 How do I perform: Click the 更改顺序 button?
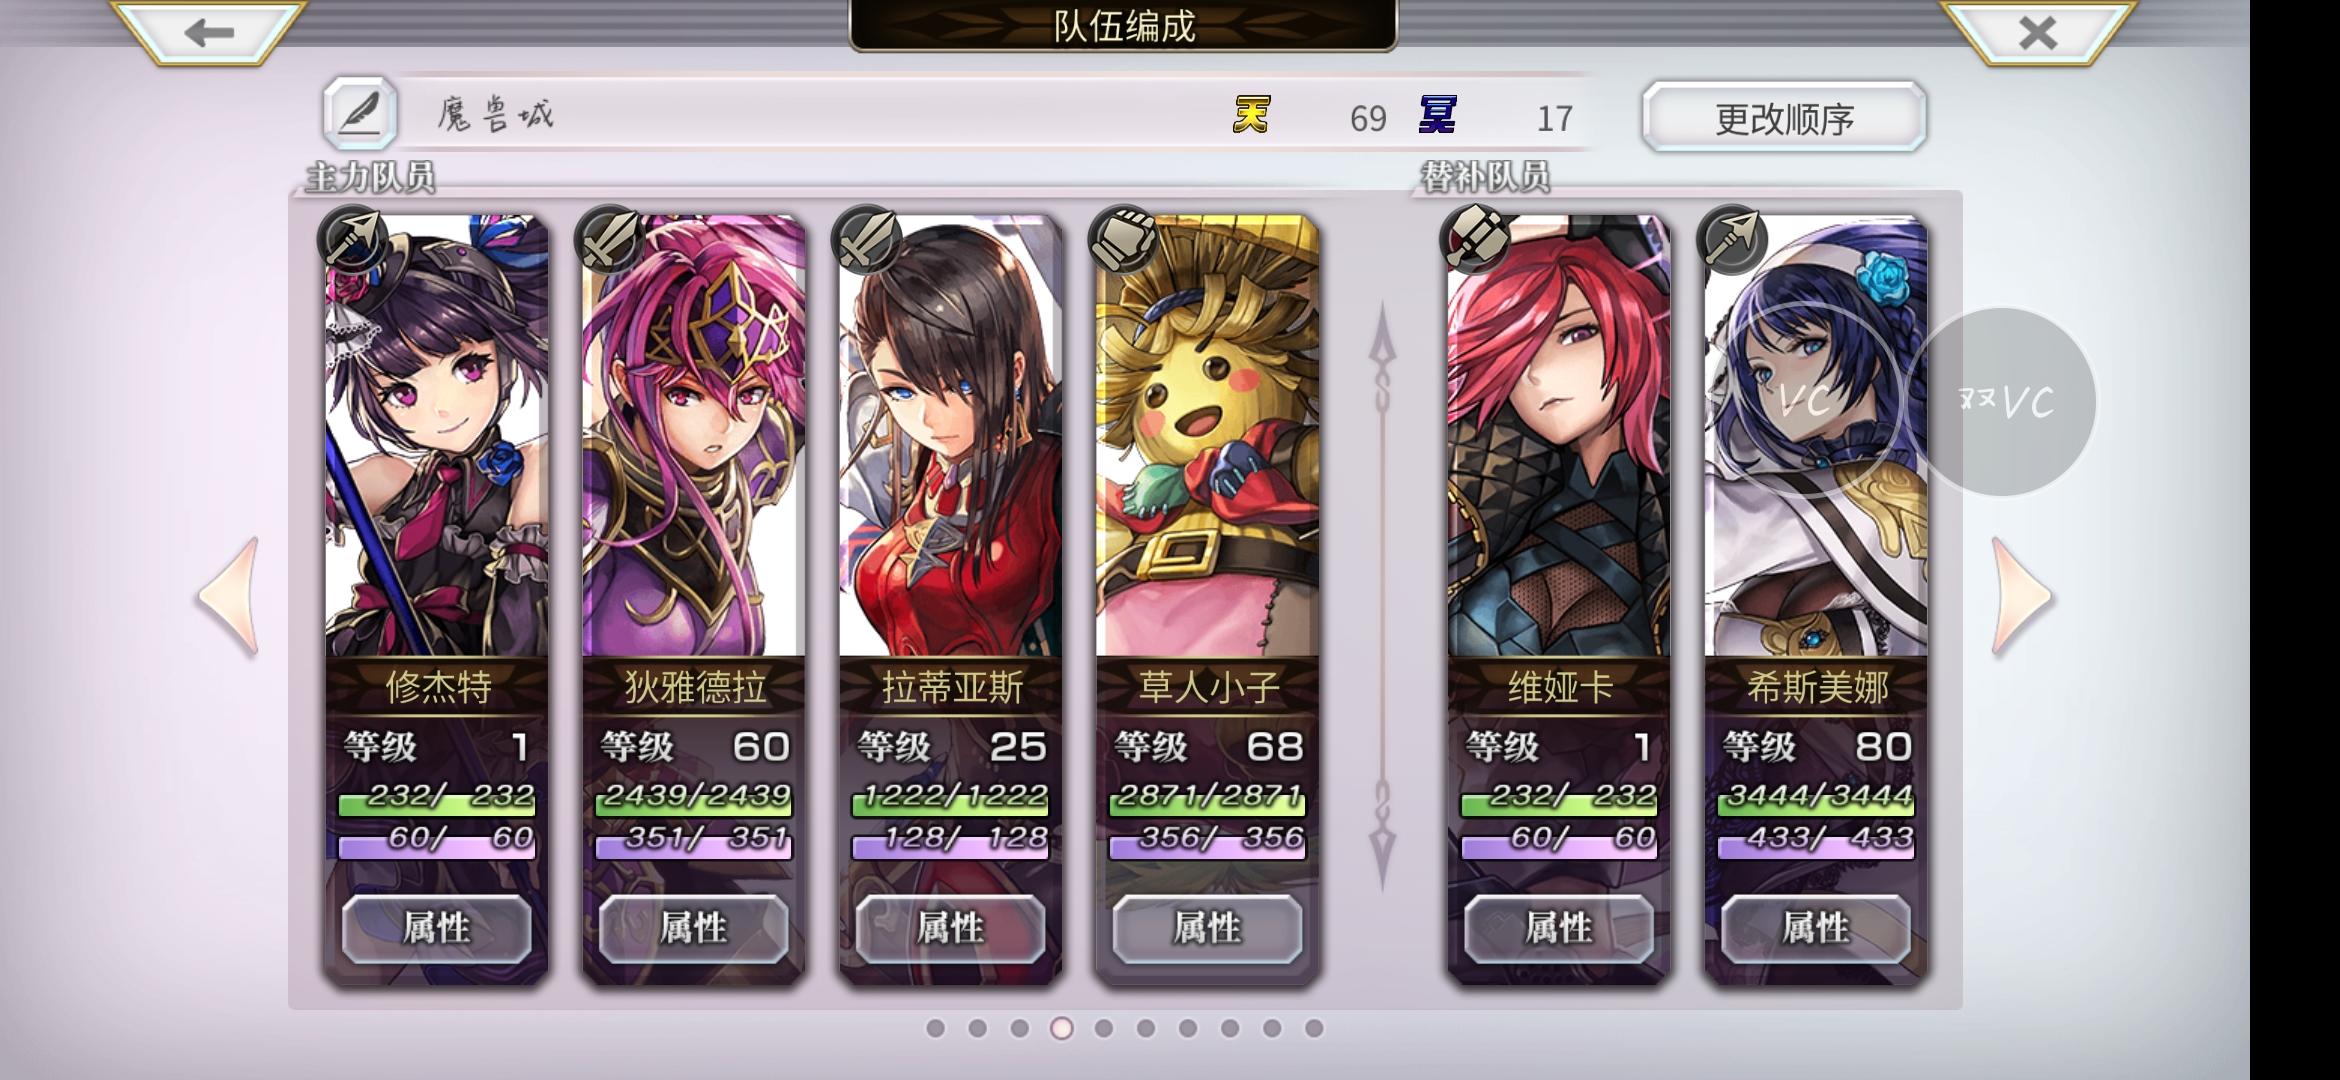pyautogui.click(x=1784, y=118)
